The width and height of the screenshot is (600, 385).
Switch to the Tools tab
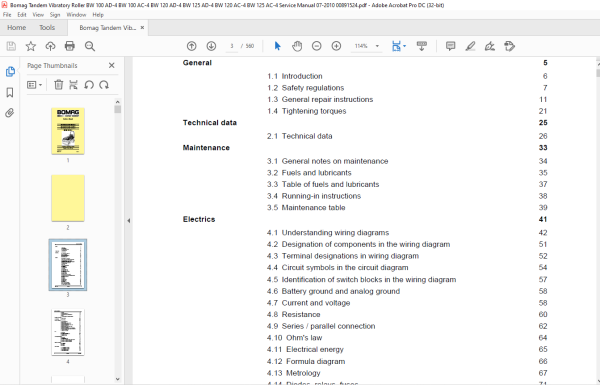coord(47,28)
